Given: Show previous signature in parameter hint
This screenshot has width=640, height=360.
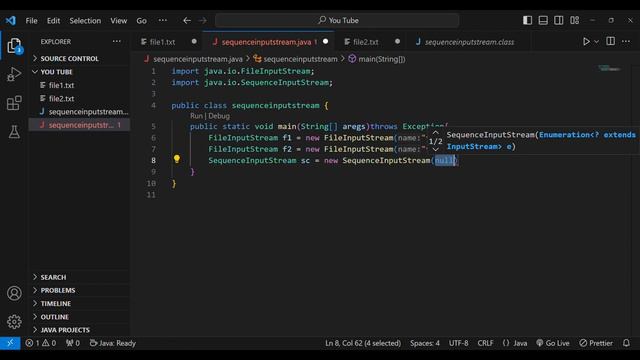Looking at the screenshot, I should (436, 133).
